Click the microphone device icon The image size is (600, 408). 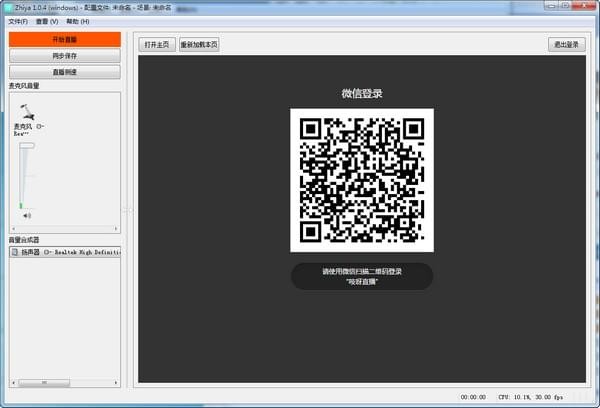coord(28,112)
